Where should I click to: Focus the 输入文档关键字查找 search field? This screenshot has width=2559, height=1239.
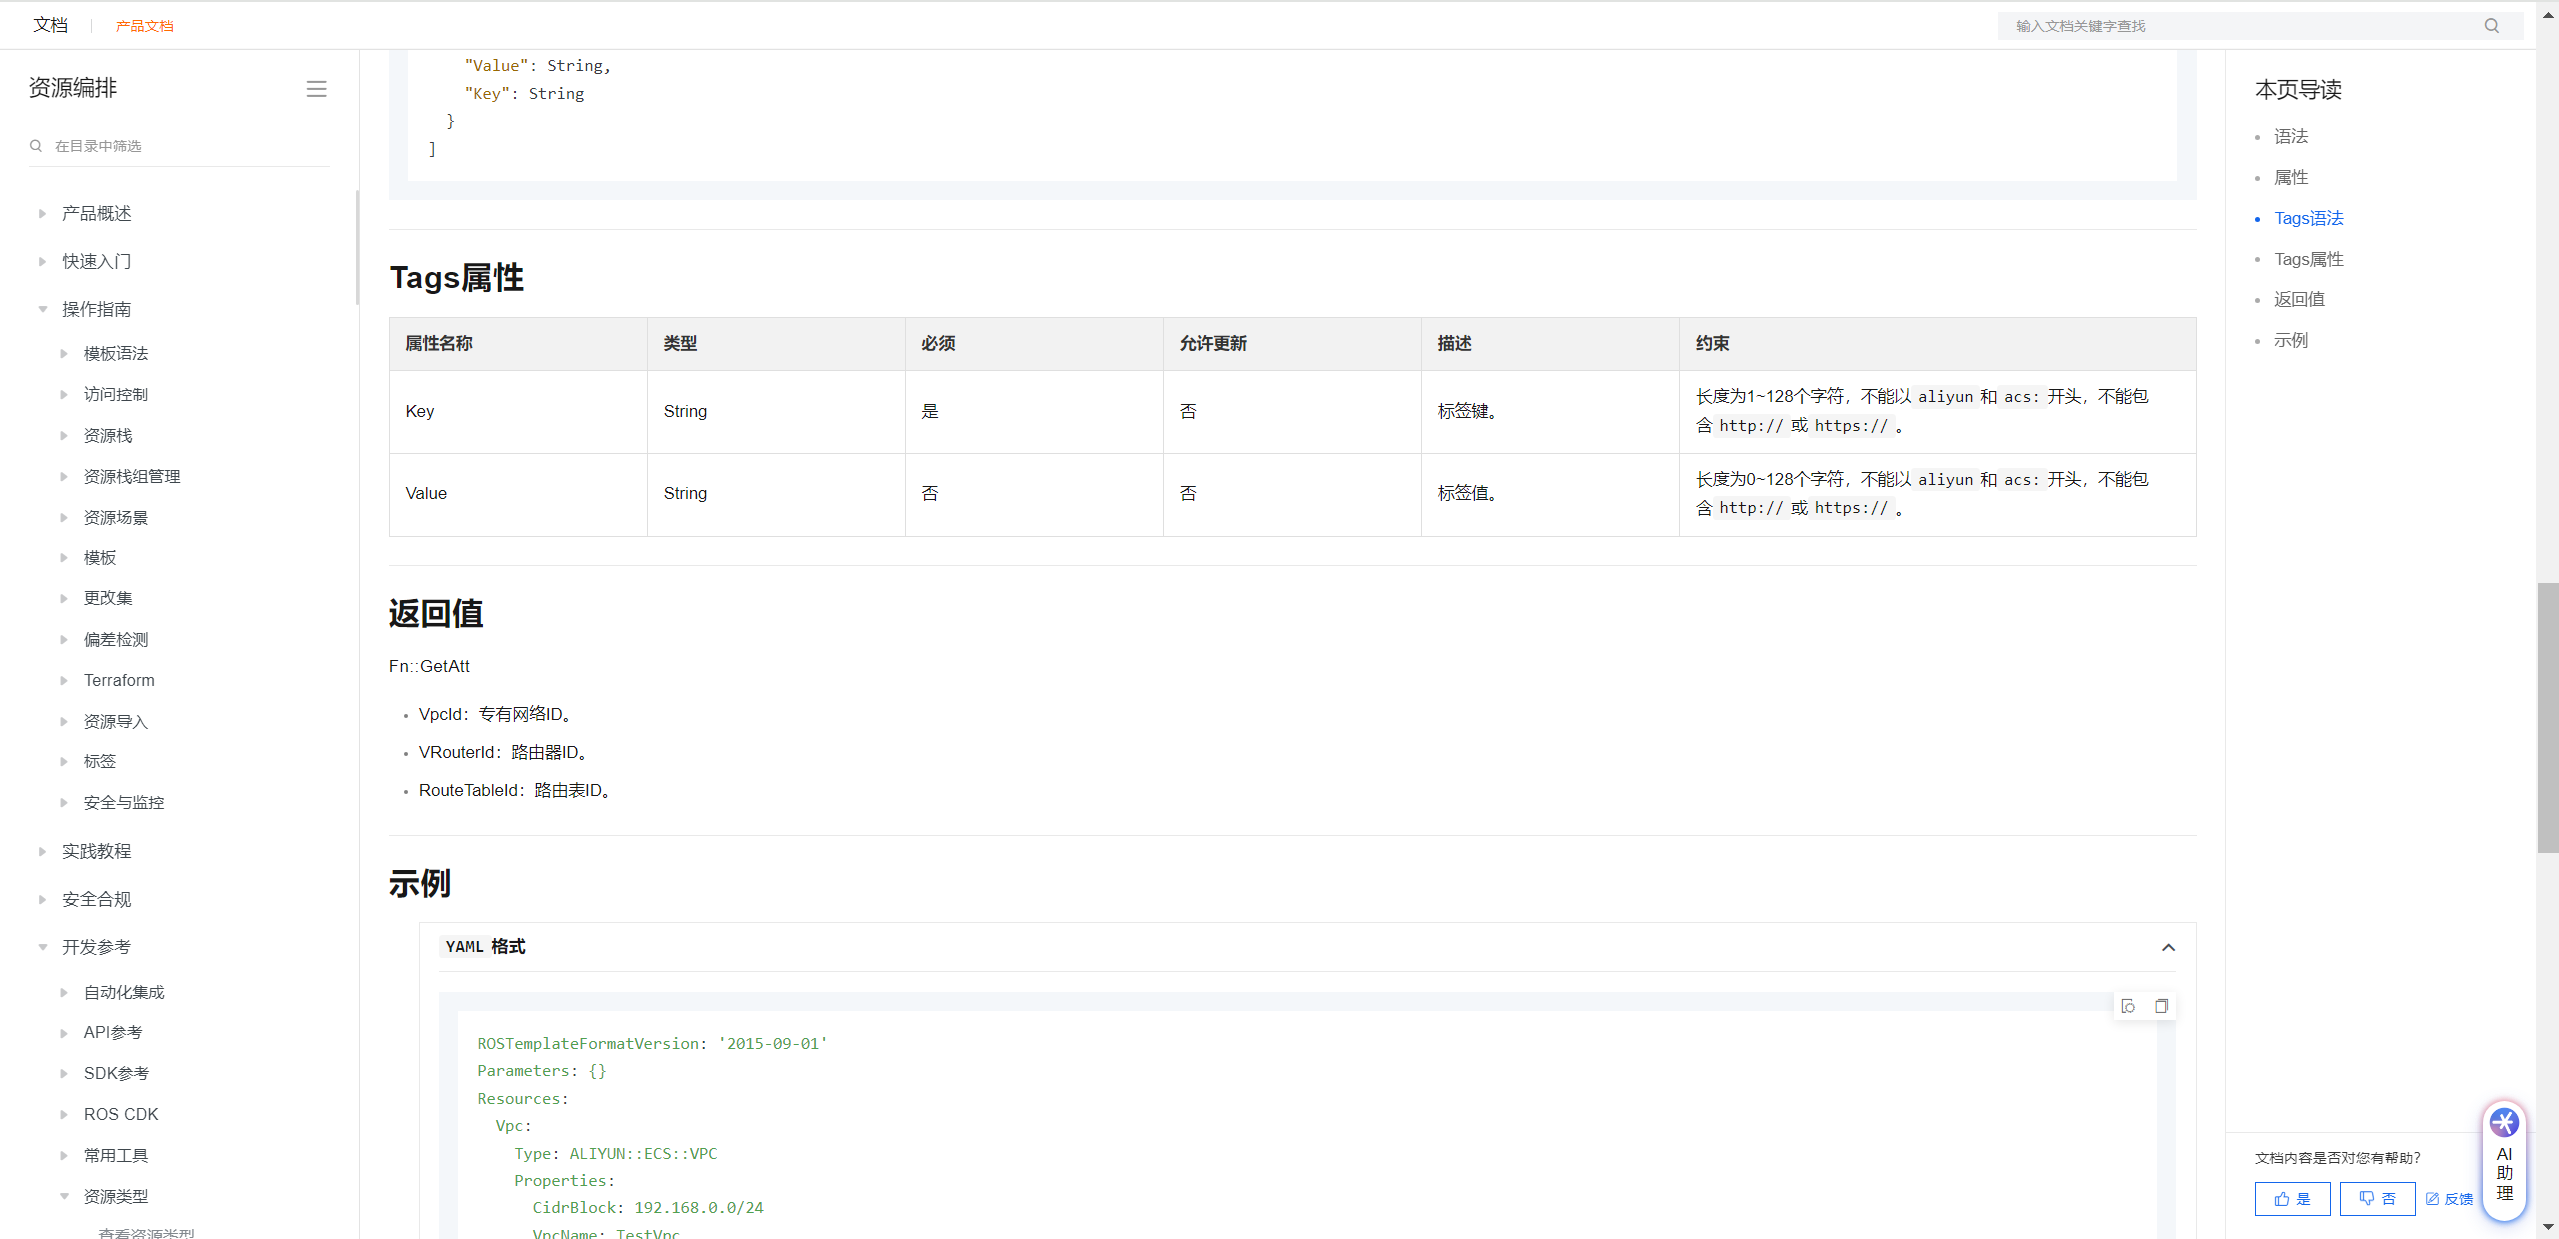tap(2240, 26)
